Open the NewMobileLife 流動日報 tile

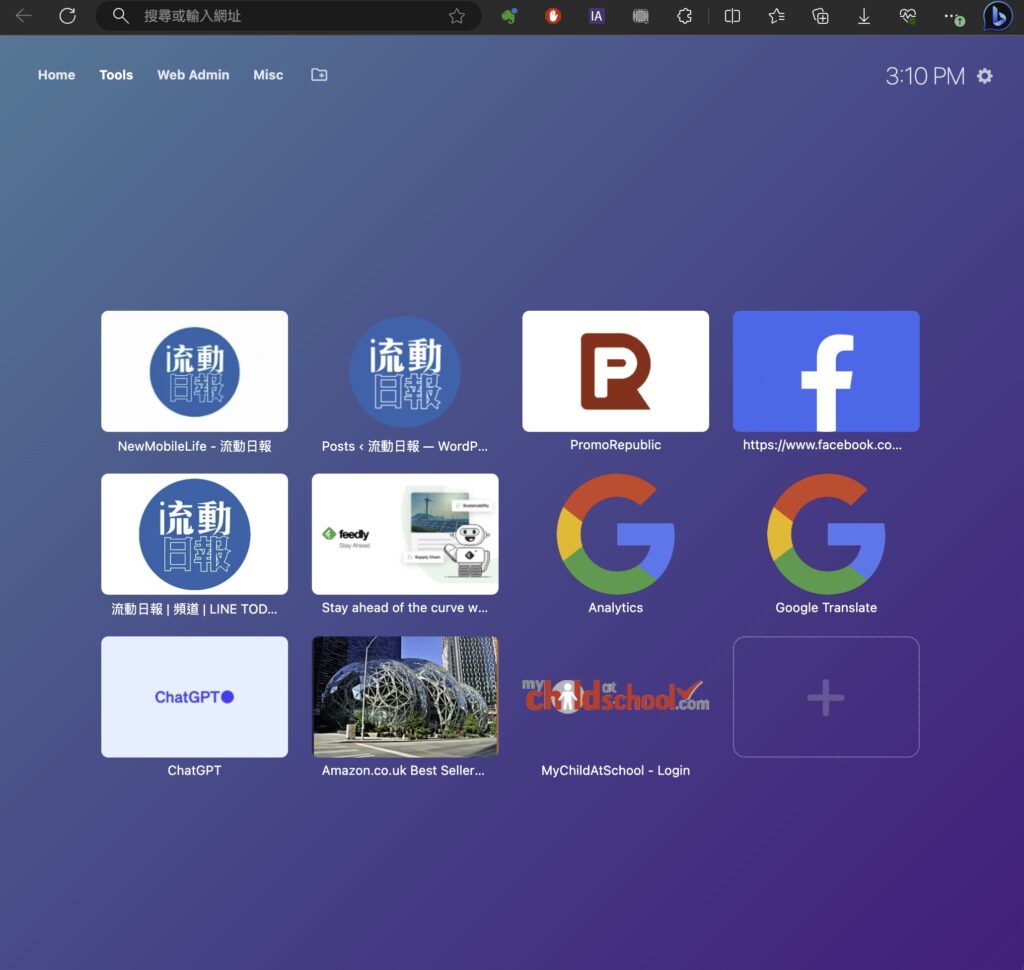195,371
